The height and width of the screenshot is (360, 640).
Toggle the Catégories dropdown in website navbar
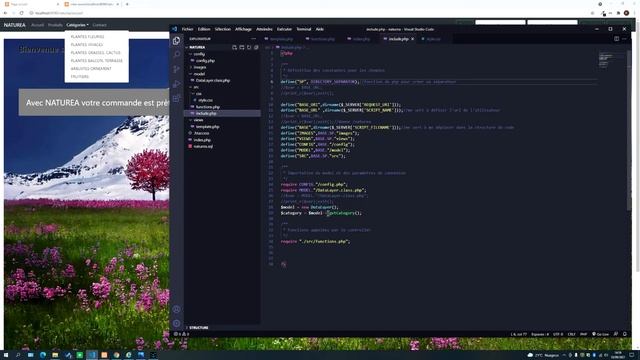coord(78,25)
